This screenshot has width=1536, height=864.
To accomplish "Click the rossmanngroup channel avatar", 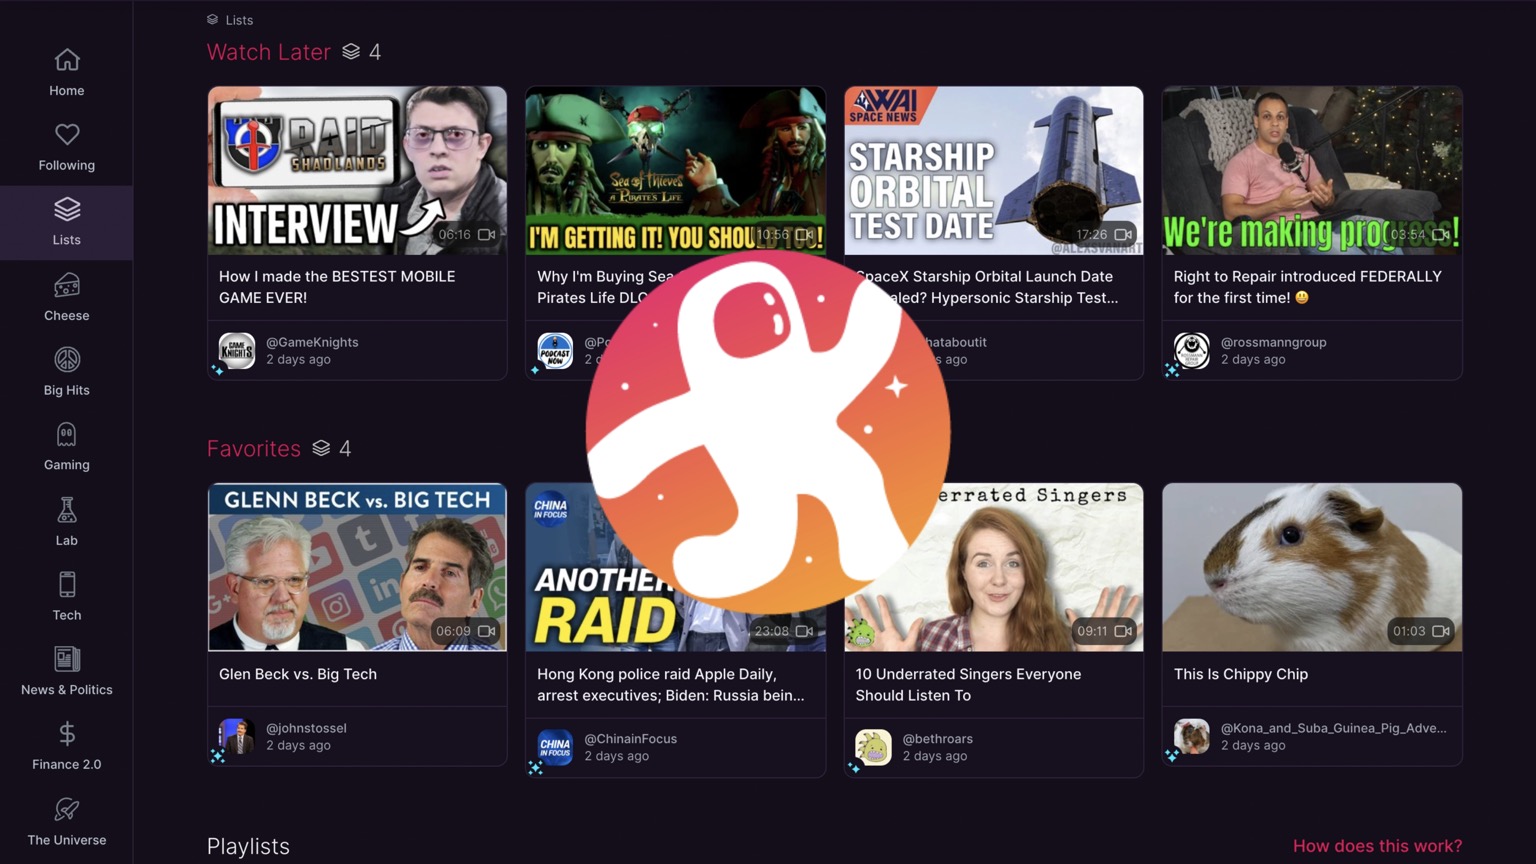I will coord(1192,351).
